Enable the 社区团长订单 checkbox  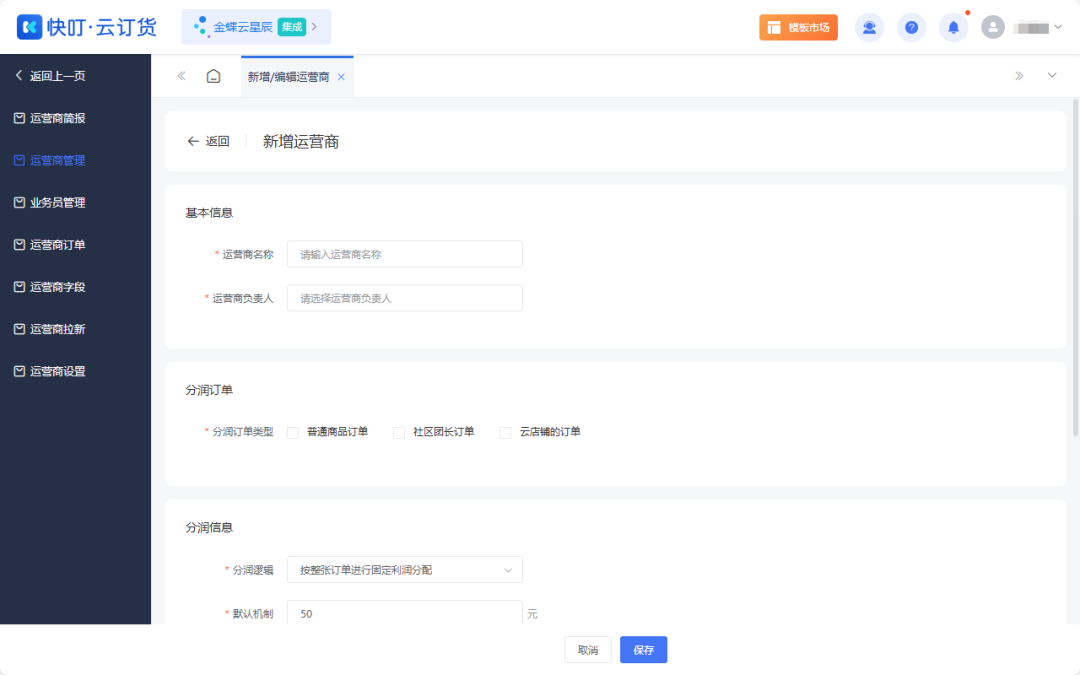(399, 432)
